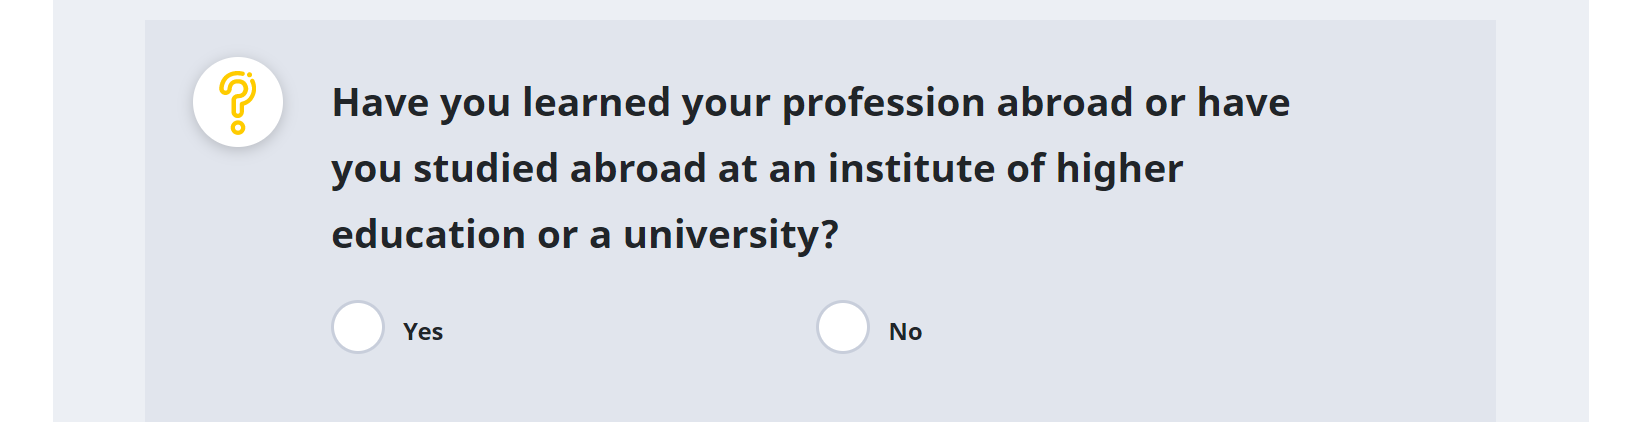Click the line "education or a university?"
1629x422 pixels.
[585, 235]
